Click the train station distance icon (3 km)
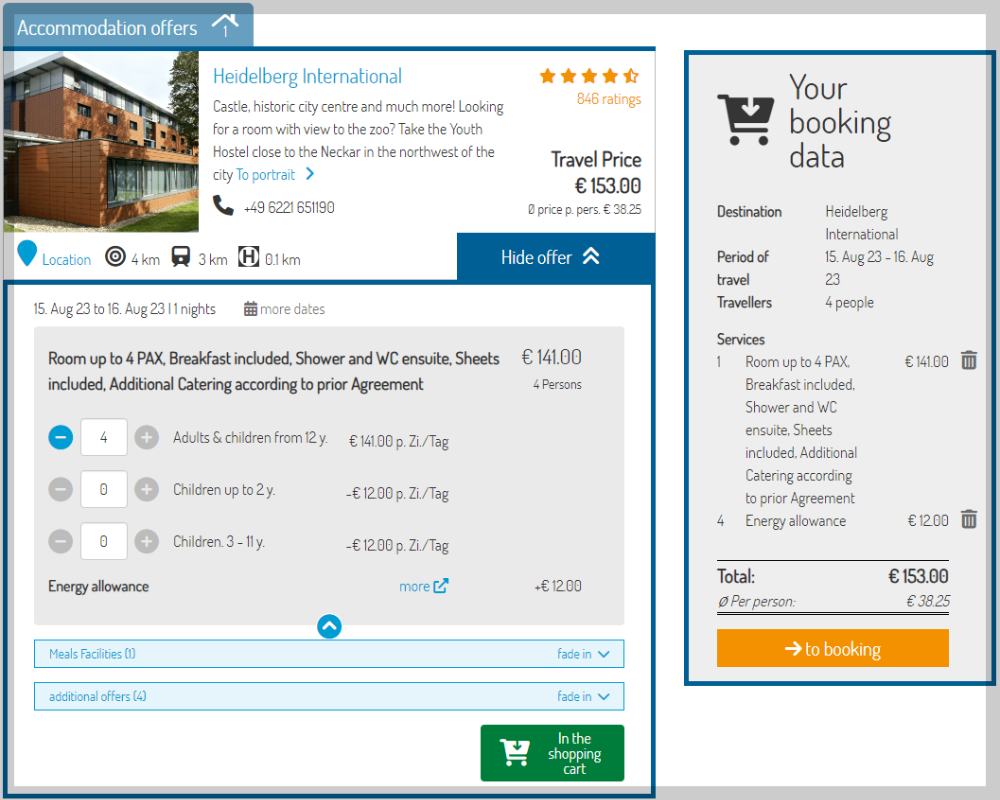1000x800 pixels. point(181,256)
